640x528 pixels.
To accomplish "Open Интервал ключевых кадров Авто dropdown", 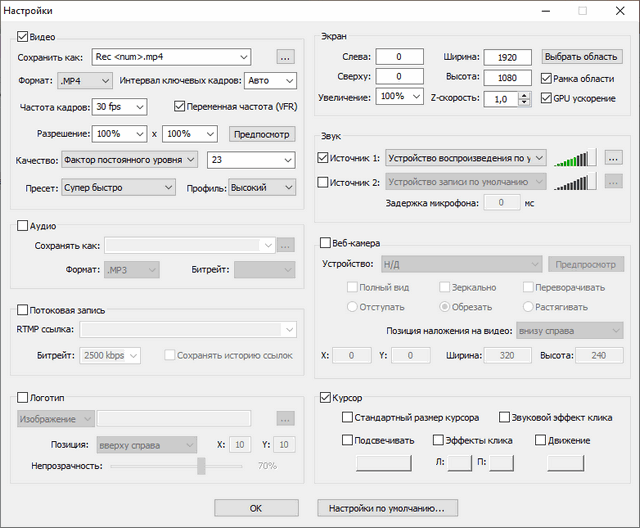I will click(270, 81).
